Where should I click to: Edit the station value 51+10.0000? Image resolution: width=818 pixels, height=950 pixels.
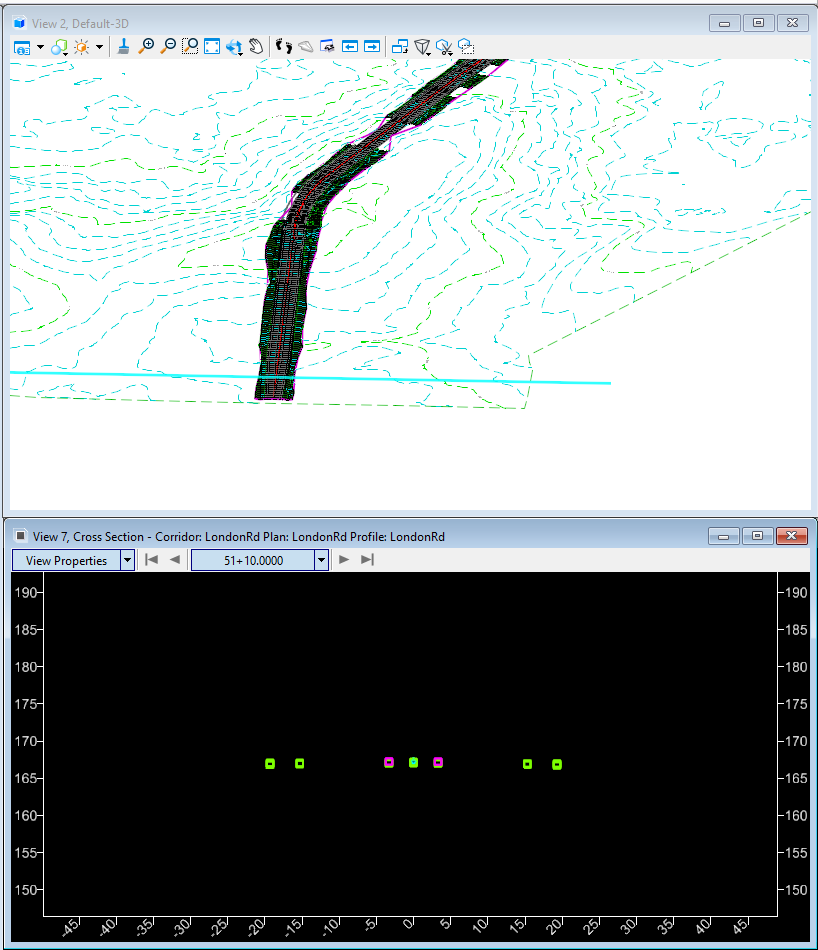coord(255,560)
